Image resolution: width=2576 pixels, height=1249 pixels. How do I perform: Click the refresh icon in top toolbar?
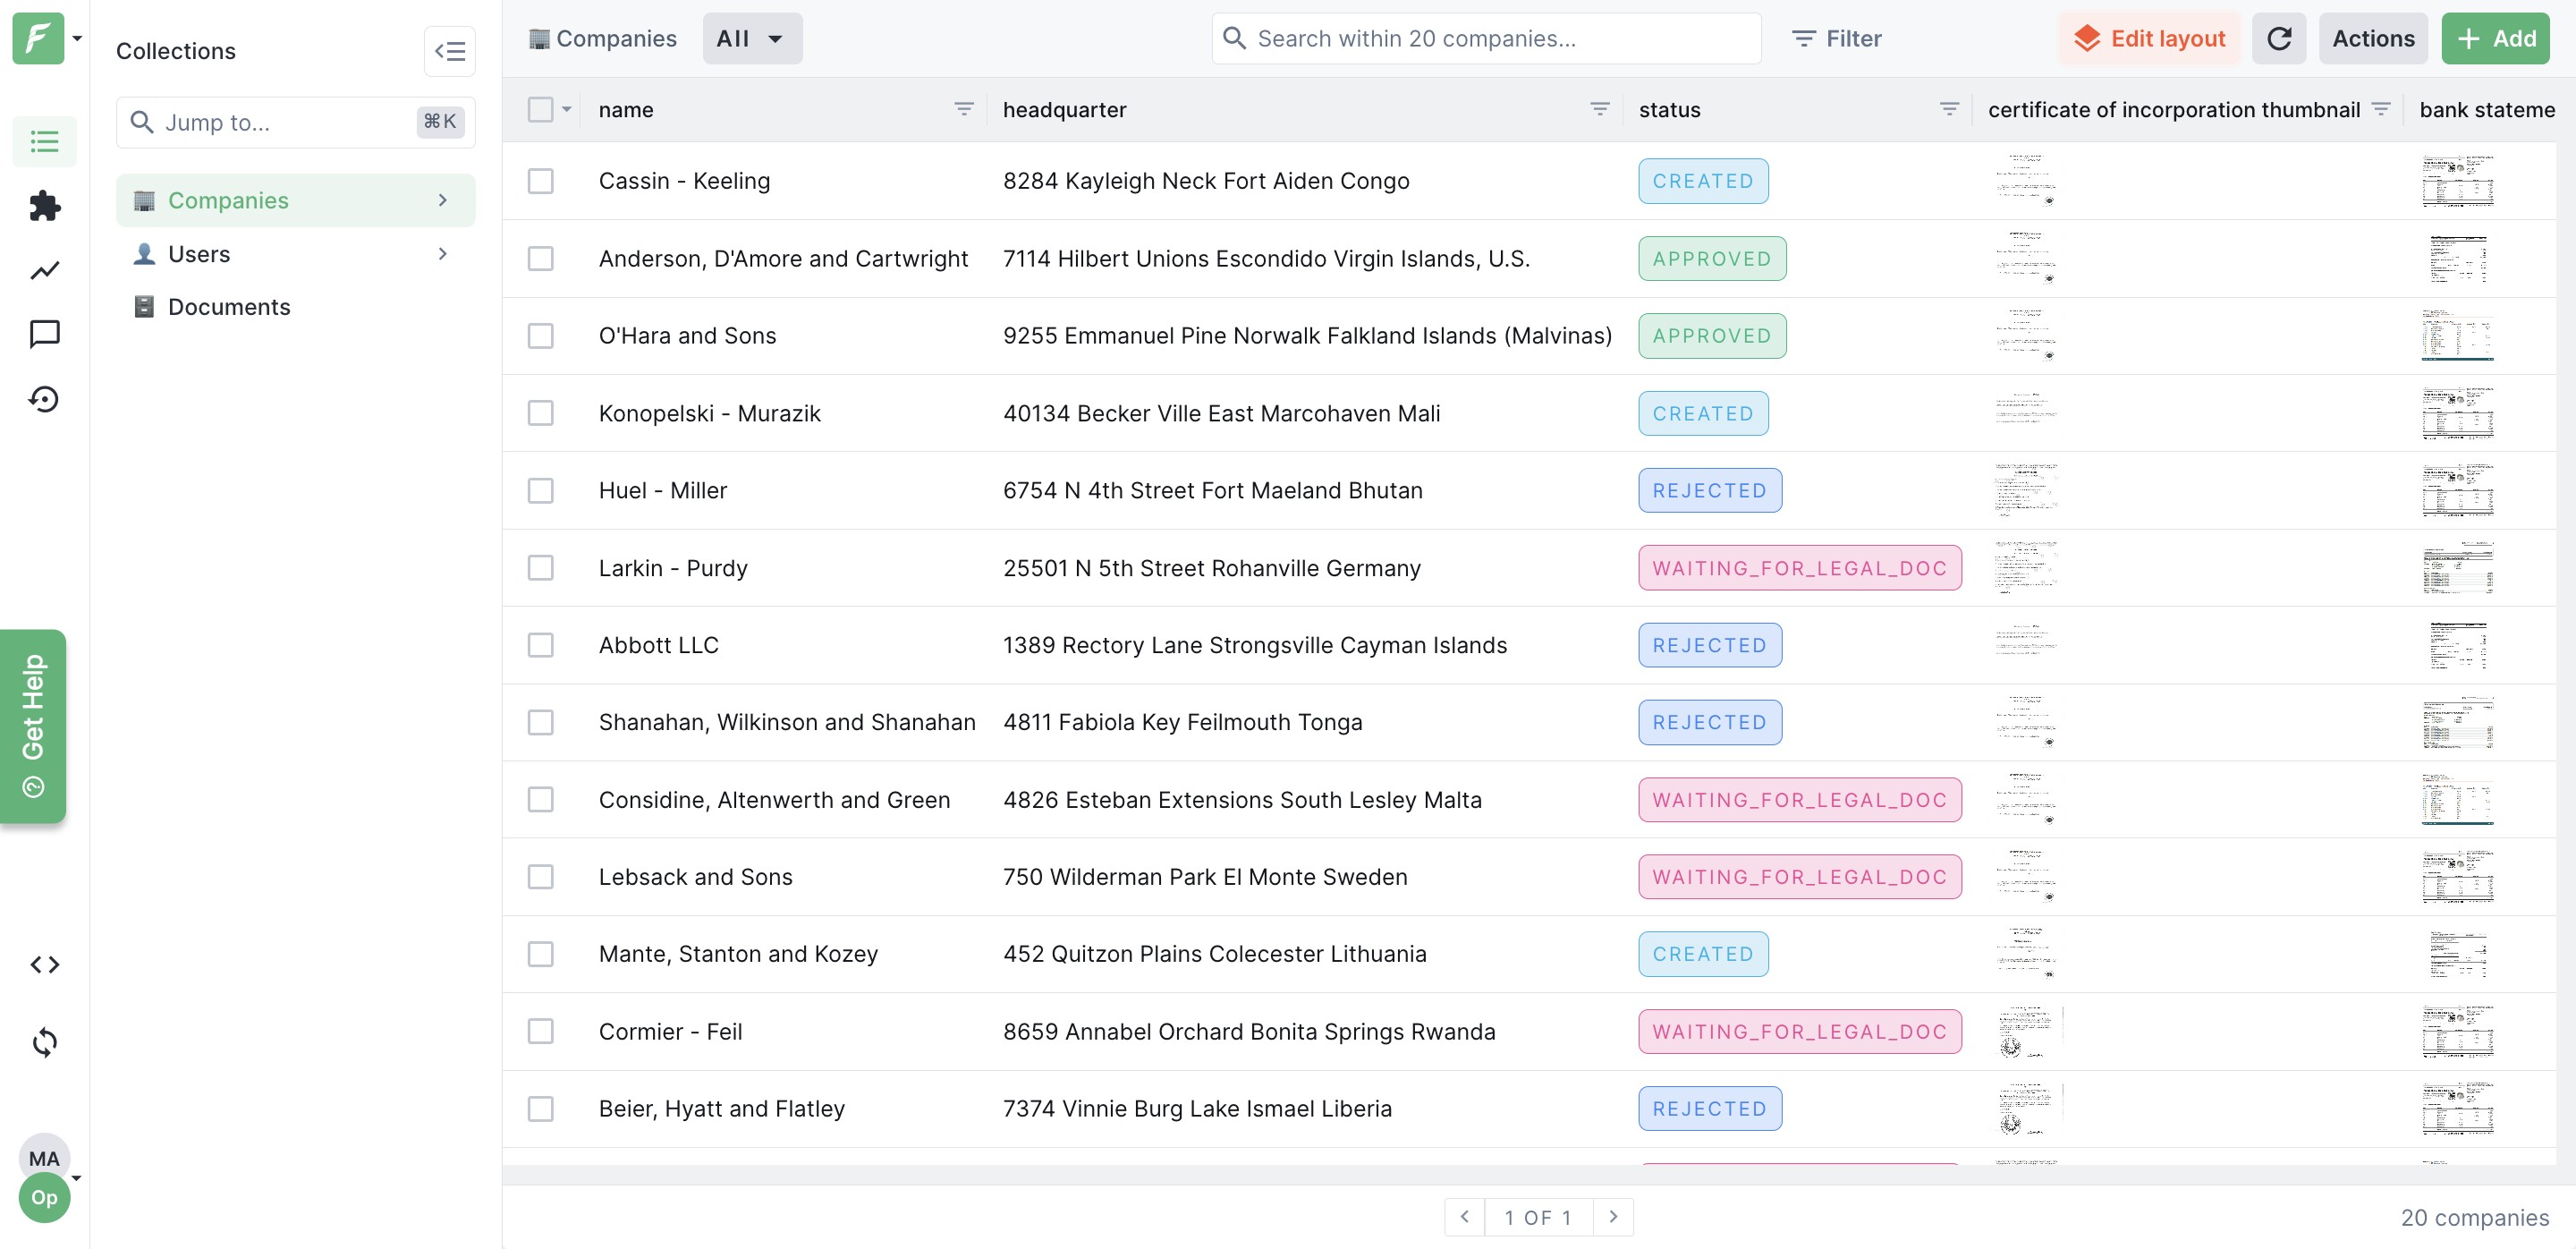2278,39
